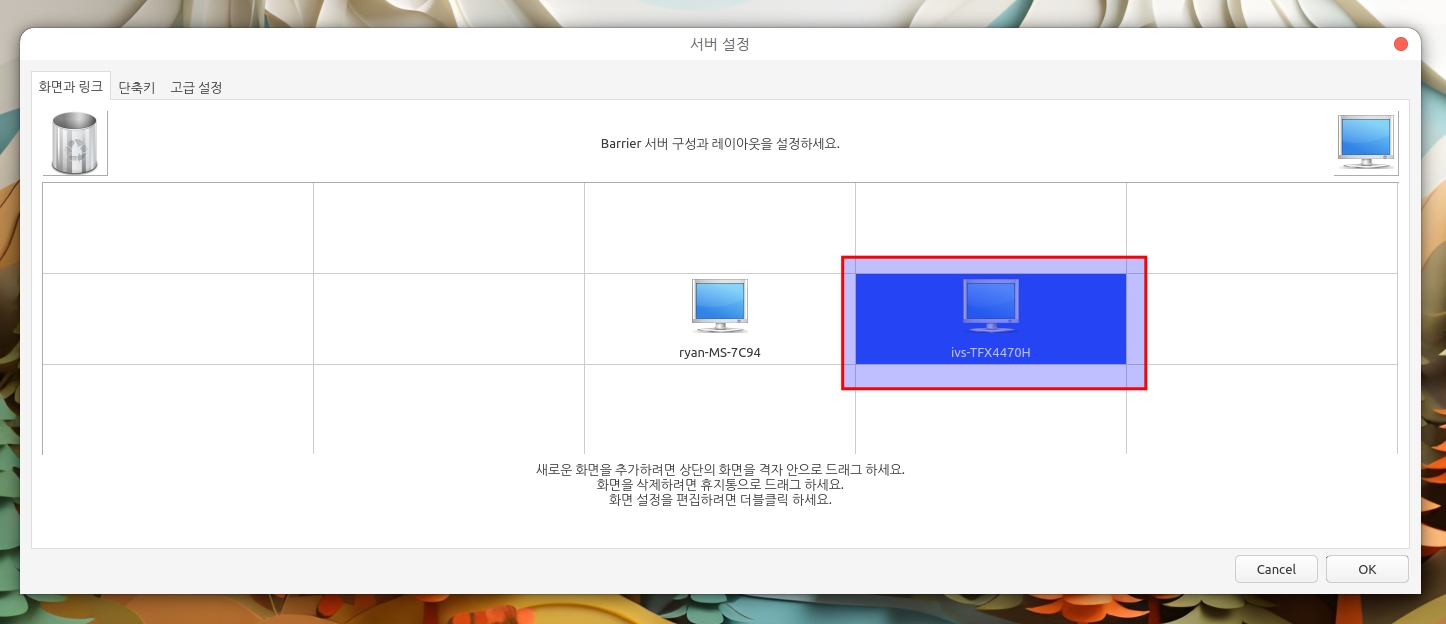Image resolution: width=1446 pixels, height=624 pixels.
Task: Switch to the 단축키 tab
Action: tap(136, 87)
